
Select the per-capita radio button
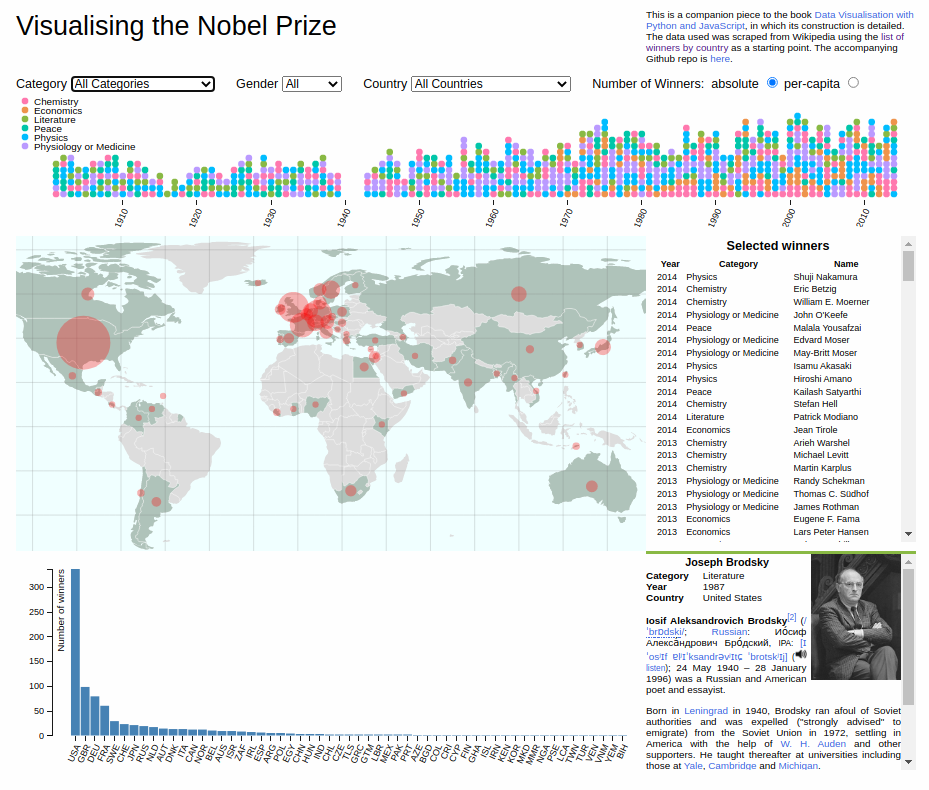coord(853,83)
